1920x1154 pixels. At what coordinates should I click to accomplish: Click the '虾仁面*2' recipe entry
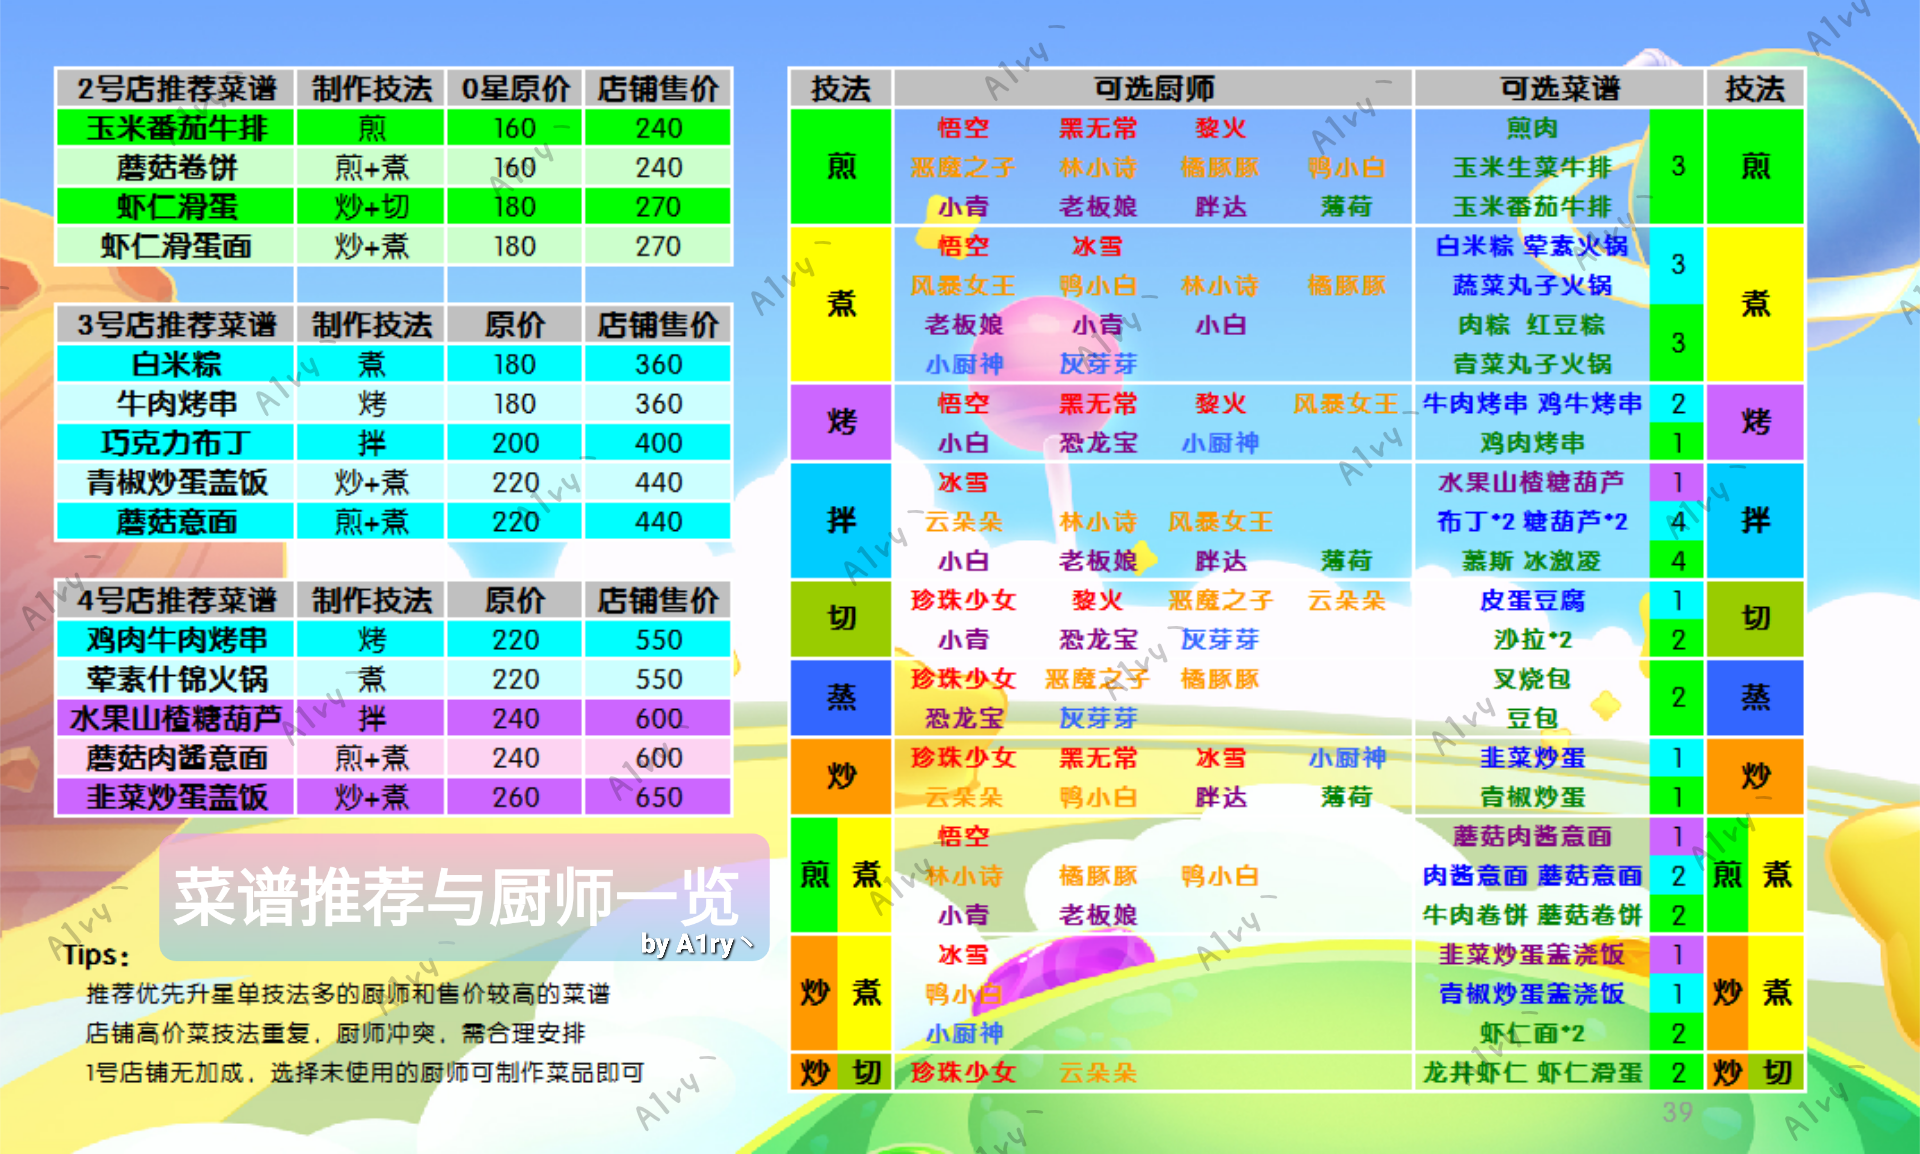tap(1532, 1033)
